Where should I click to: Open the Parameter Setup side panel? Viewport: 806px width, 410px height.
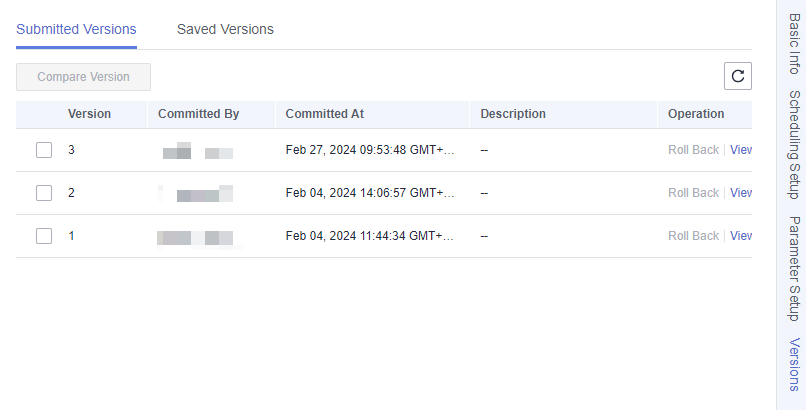click(x=794, y=269)
